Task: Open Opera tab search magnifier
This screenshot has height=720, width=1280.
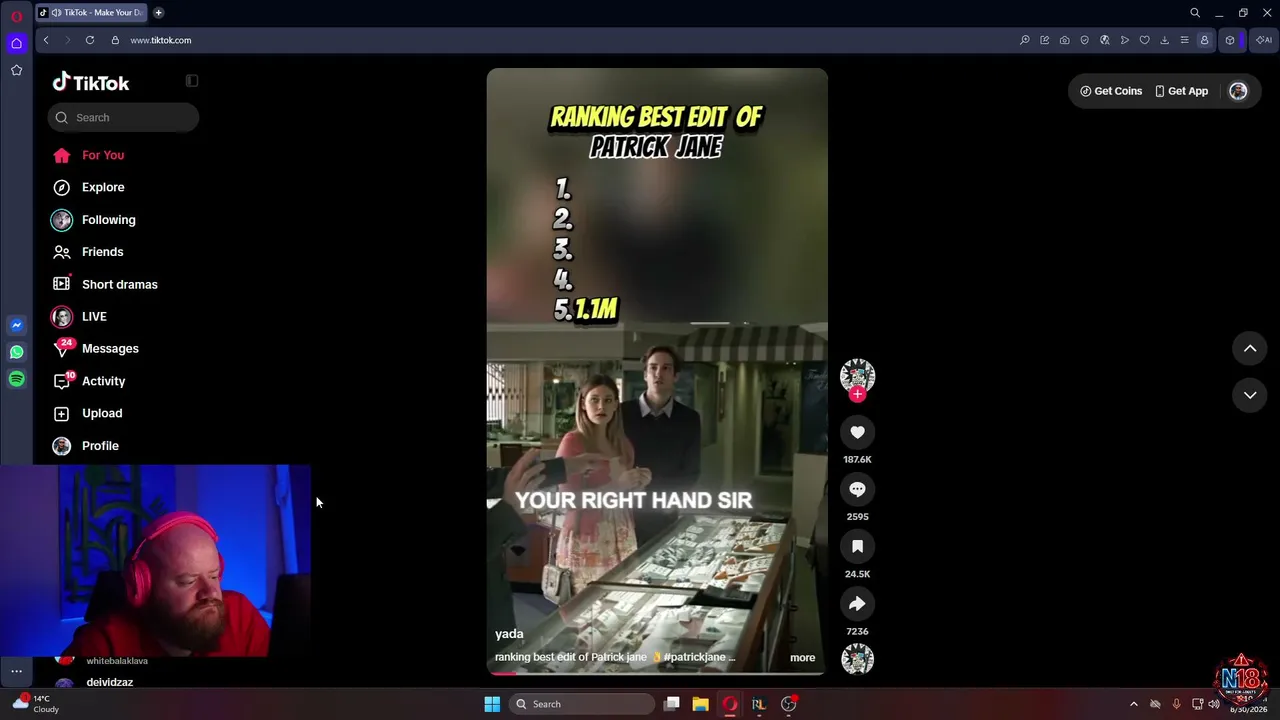Action: [x=1195, y=13]
